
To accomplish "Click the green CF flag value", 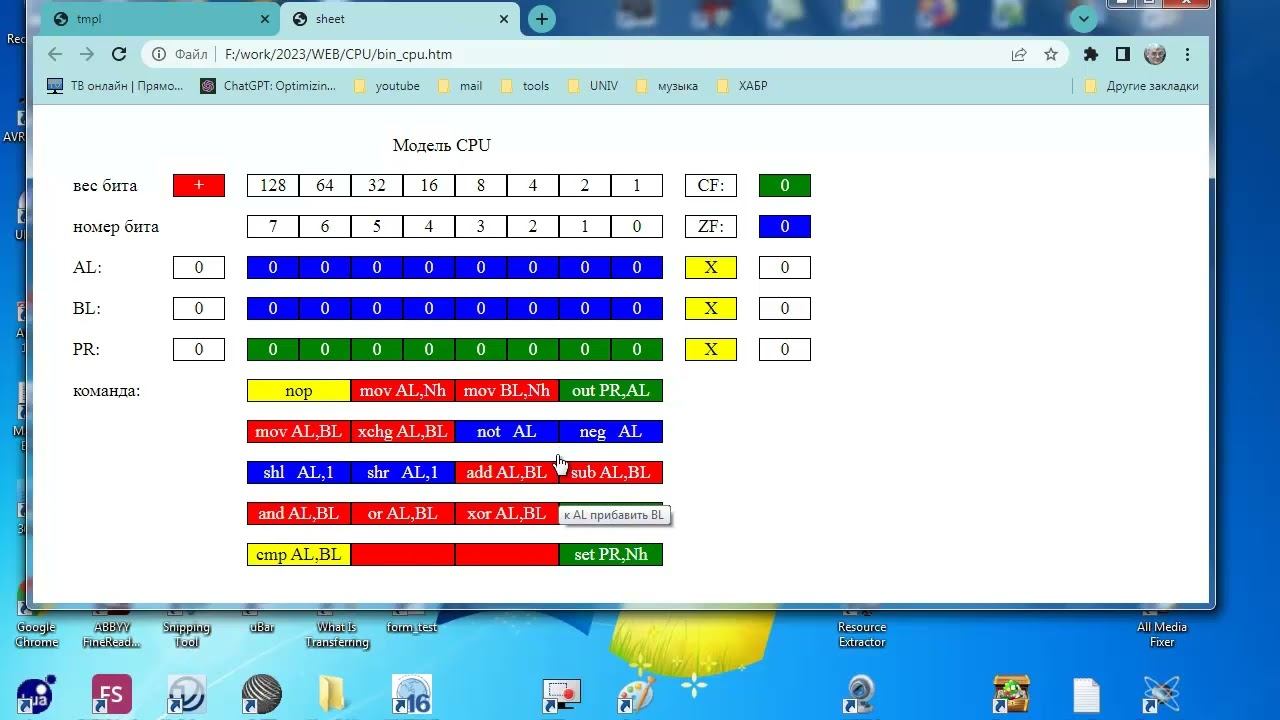I will tap(785, 186).
